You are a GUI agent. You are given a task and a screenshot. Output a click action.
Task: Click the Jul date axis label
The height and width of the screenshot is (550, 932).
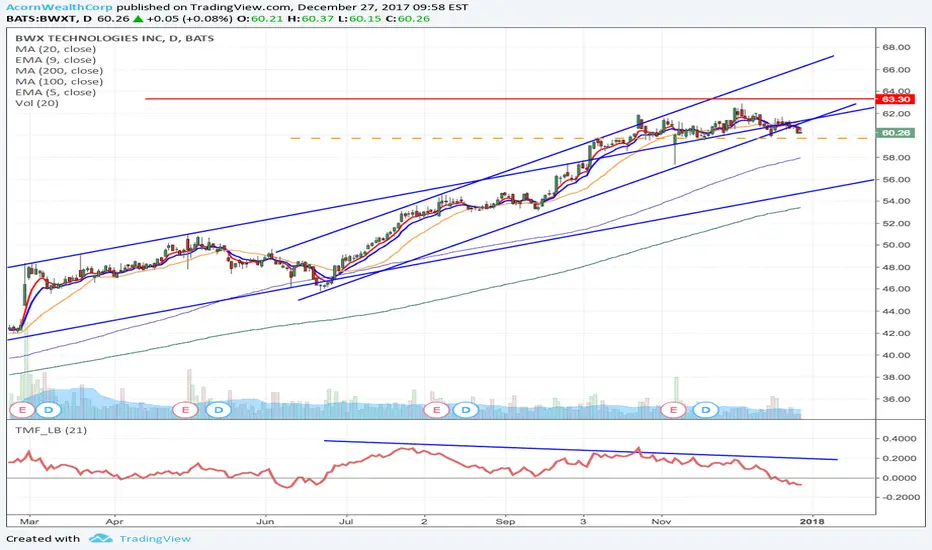click(346, 521)
